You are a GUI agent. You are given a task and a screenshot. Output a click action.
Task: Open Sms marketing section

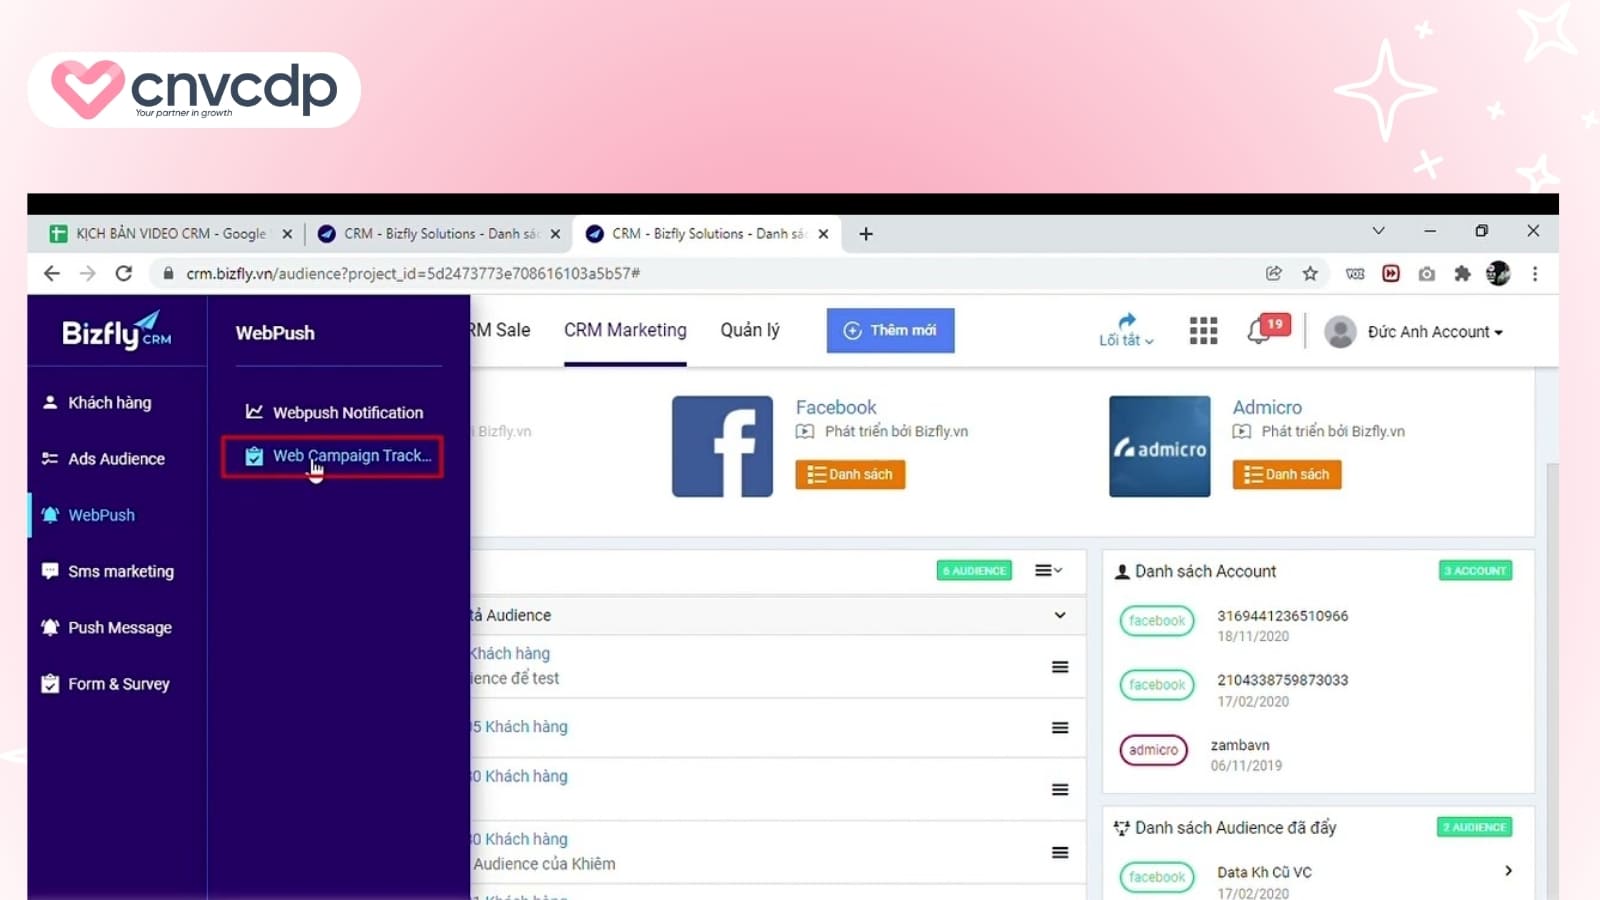[120, 570]
